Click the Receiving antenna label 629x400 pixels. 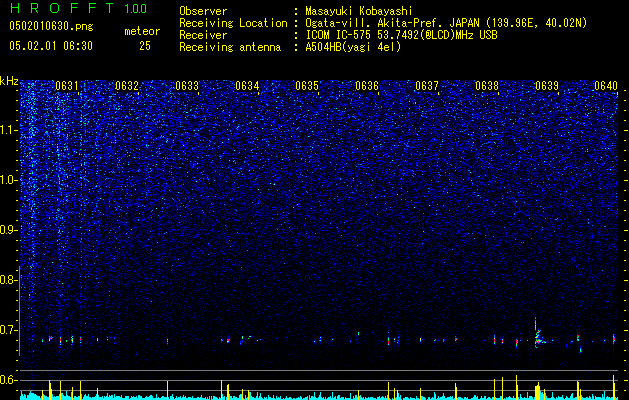pyautogui.click(x=230, y=47)
